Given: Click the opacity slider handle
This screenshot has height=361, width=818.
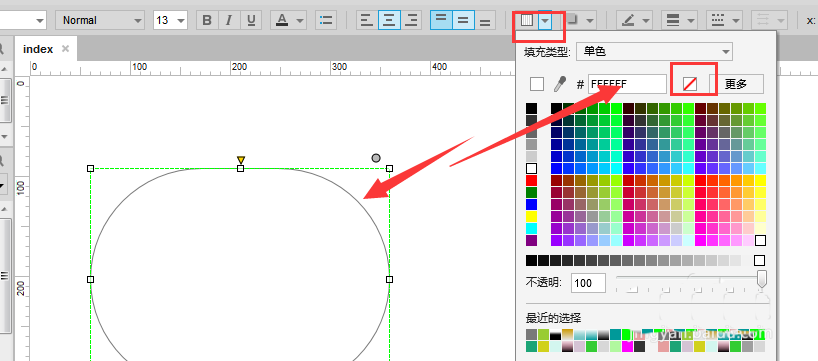Looking at the screenshot, I should 762,278.
